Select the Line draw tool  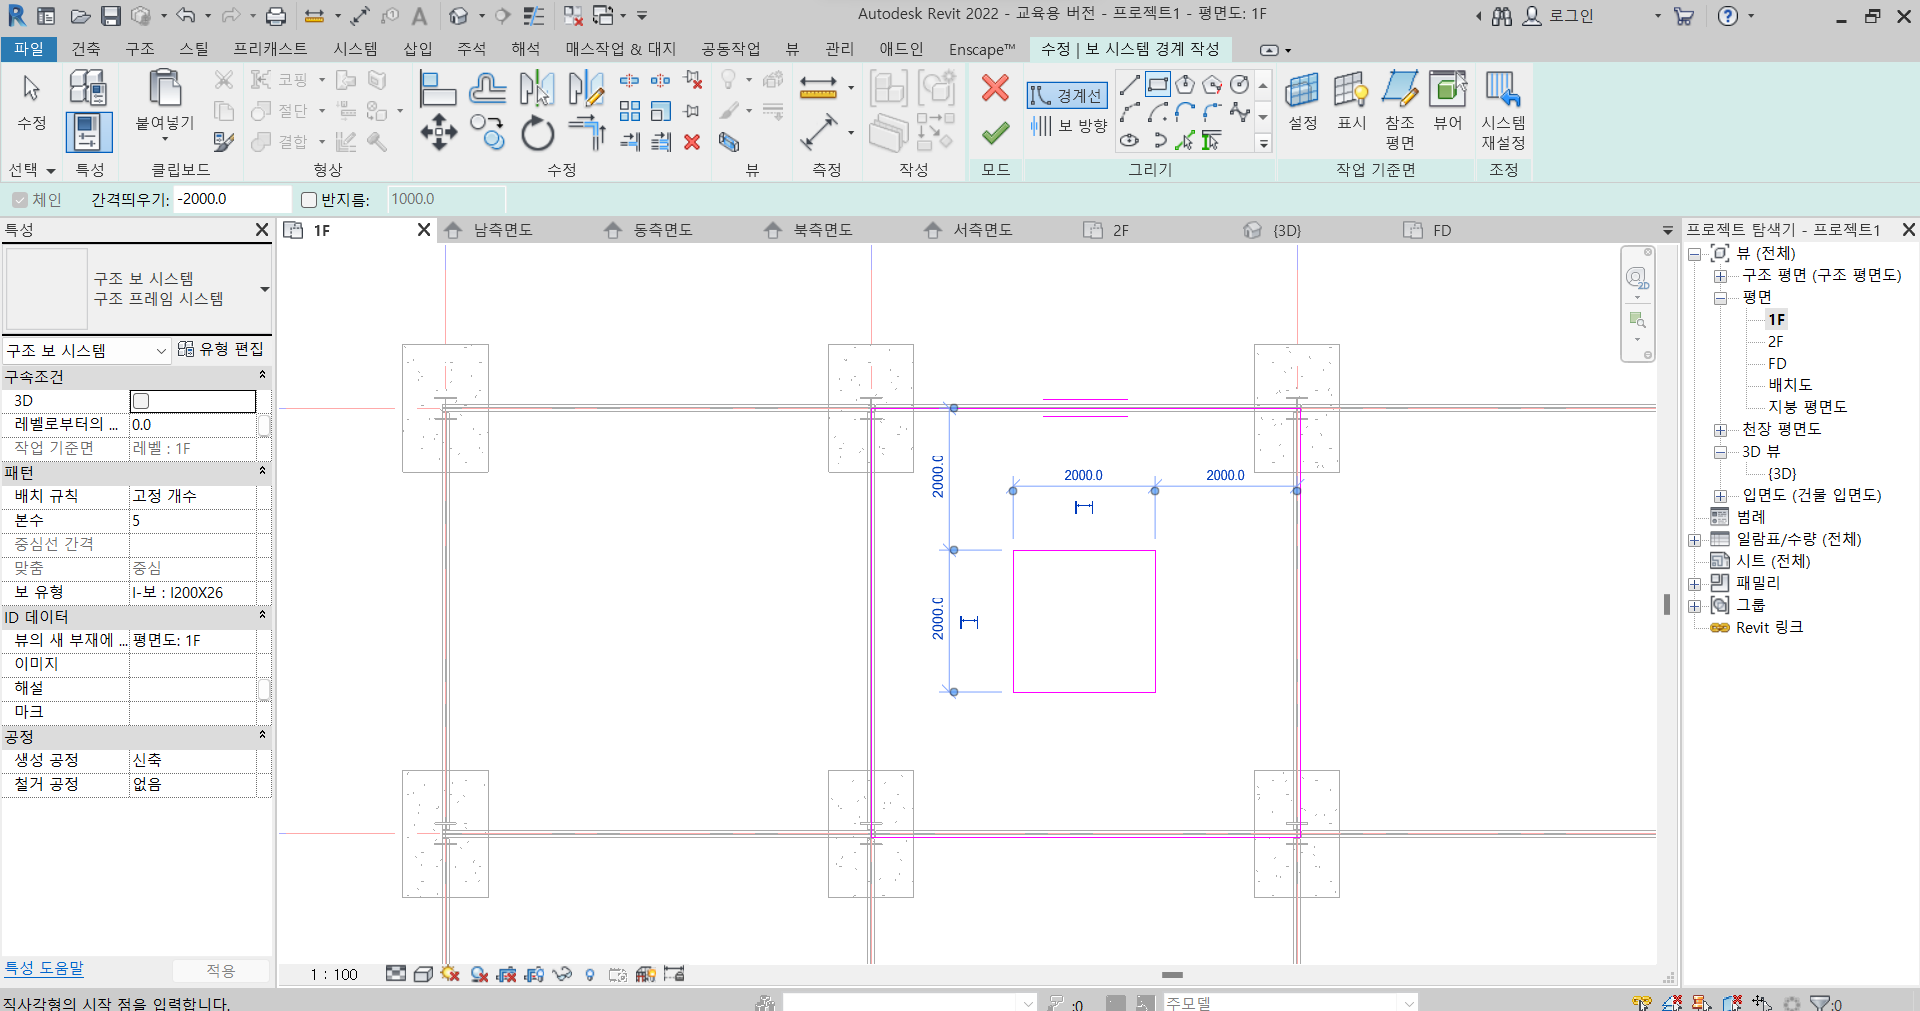click(1130, 84)
